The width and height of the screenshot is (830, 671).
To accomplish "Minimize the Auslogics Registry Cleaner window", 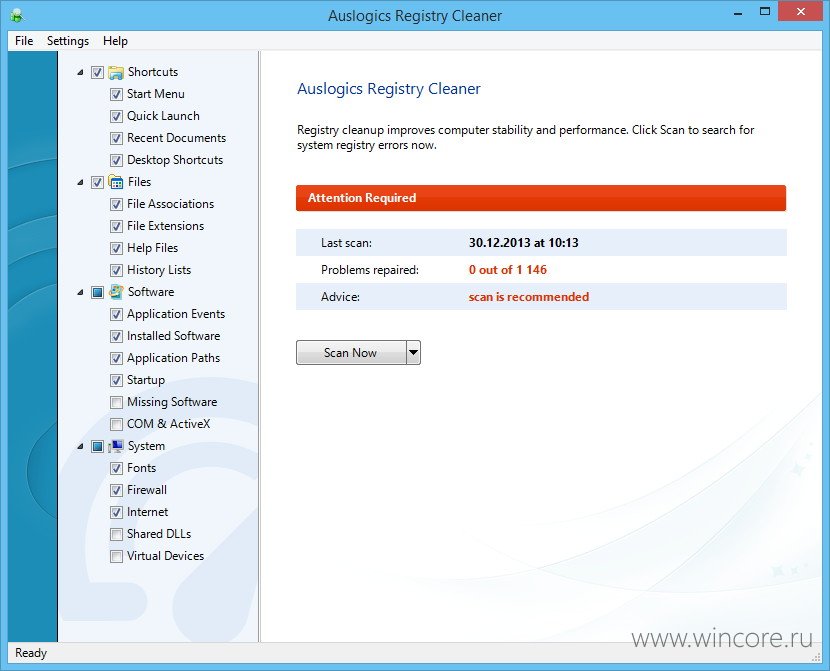I will coord(738,13).
